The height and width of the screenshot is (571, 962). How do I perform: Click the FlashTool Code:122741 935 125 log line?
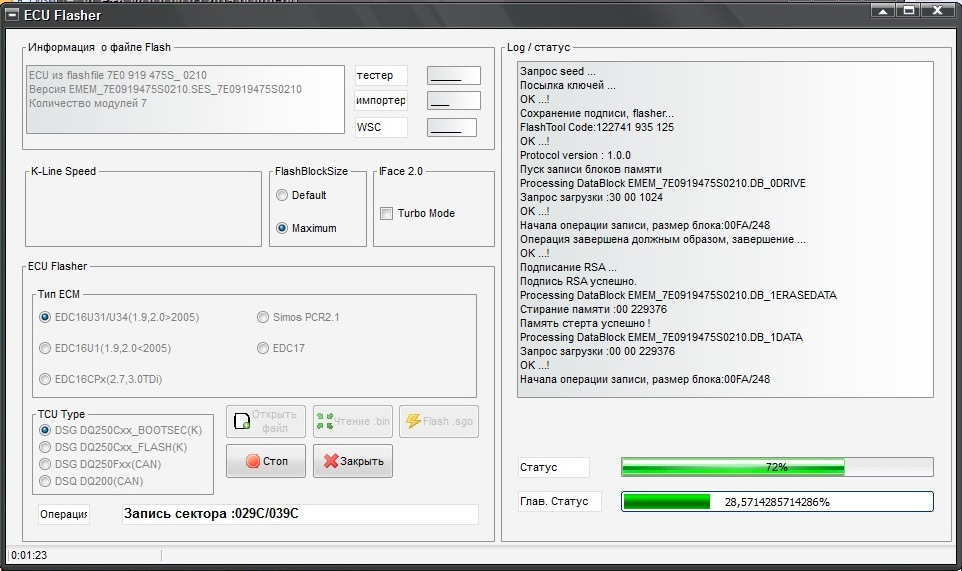pos(596,128)
